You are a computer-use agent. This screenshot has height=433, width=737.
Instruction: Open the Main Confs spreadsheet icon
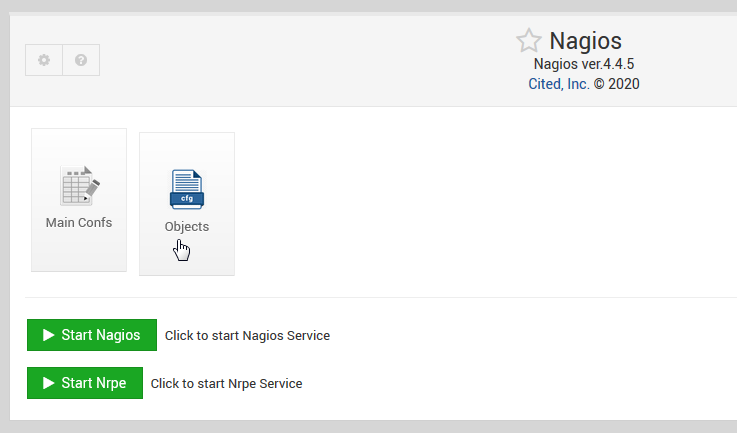(x=80, y=186)
